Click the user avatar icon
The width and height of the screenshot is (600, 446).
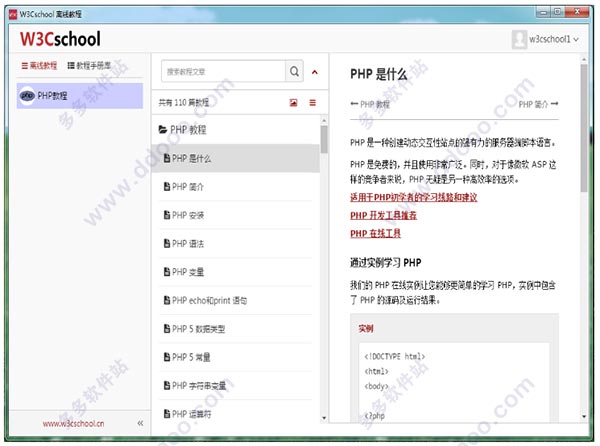pos(519,39)
